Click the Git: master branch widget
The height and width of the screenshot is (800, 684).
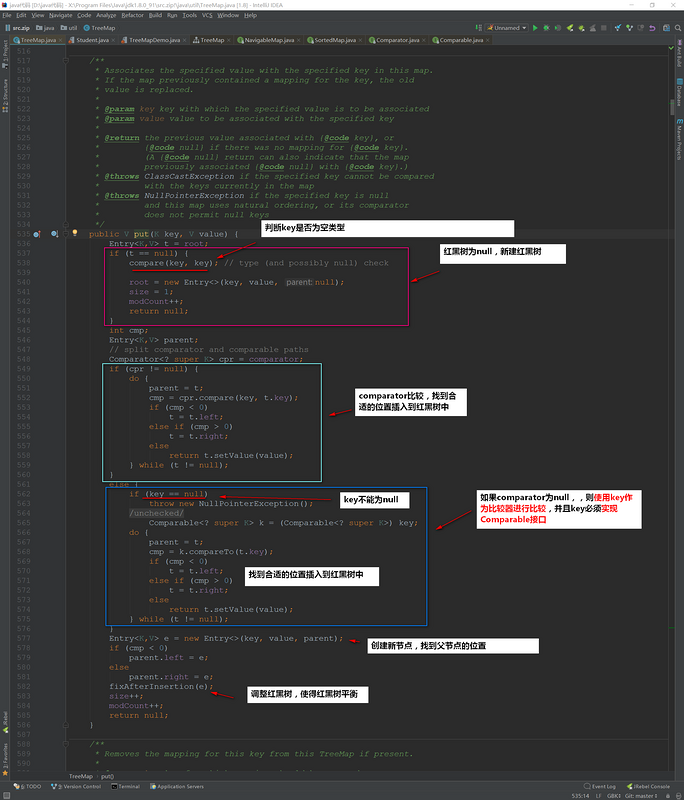click(641, 796)
